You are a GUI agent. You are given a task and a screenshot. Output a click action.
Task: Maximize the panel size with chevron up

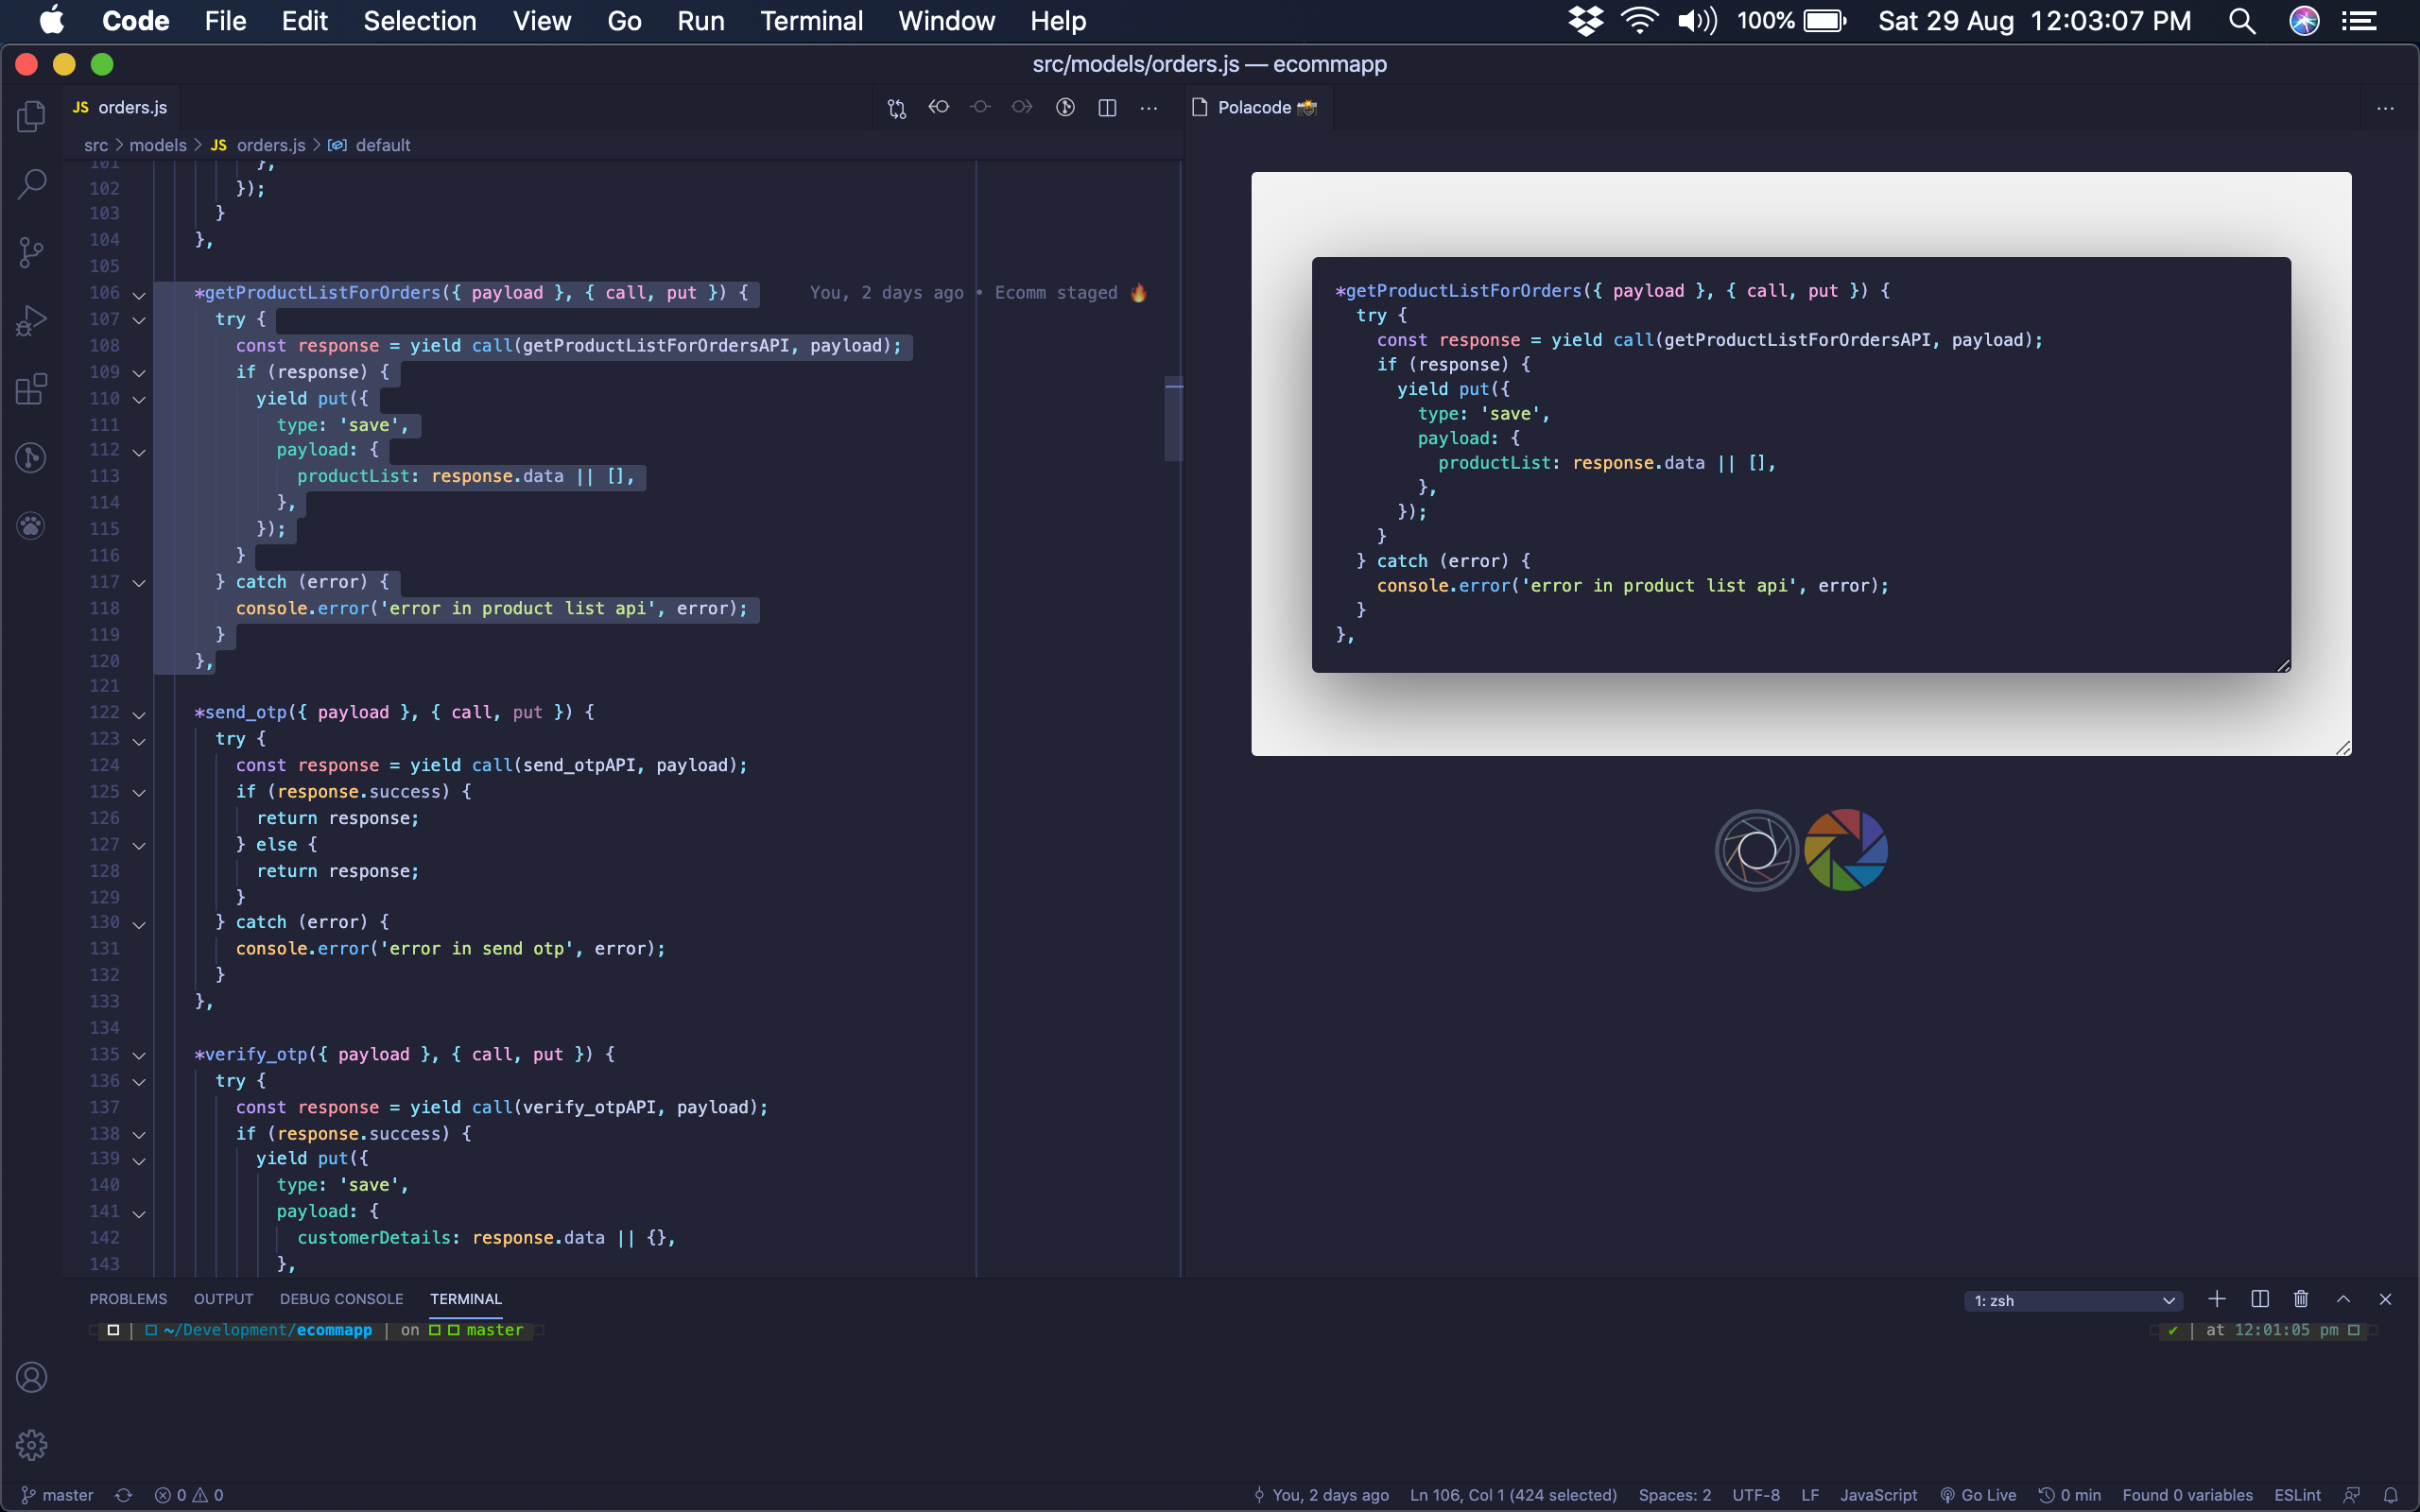click(x=2343, y=1299)
